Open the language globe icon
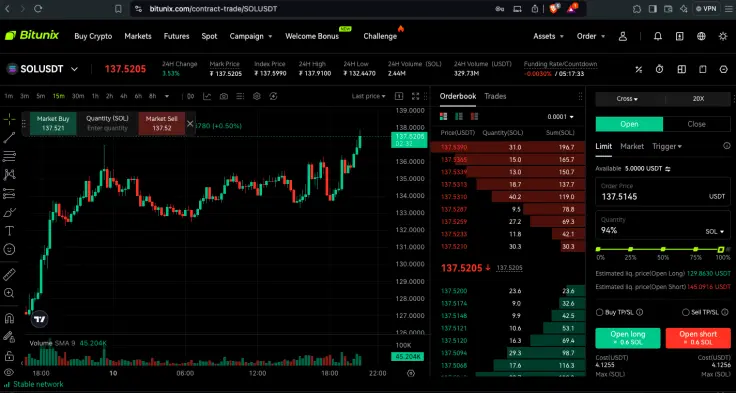736x393 pixels. pyautogui.click(x=701, y=37)
